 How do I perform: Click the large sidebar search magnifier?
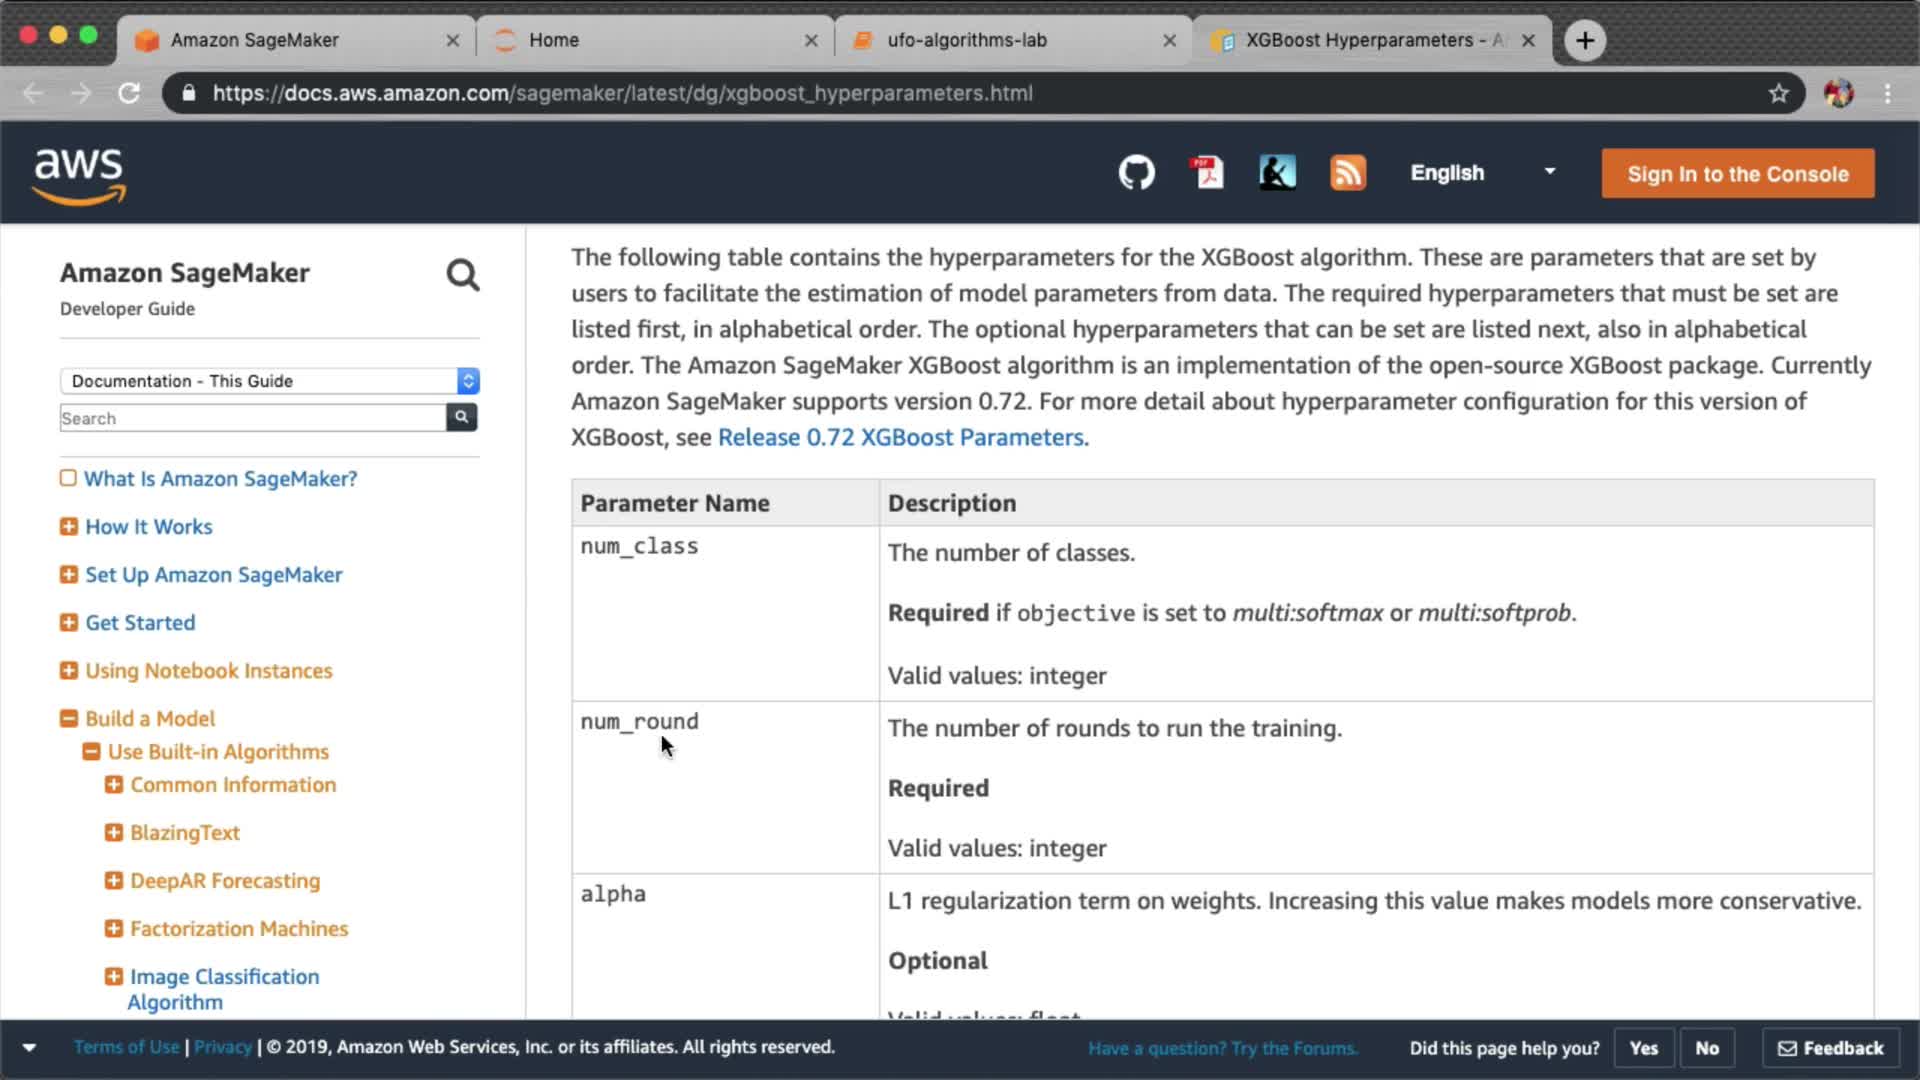click(x=462, y=275)
